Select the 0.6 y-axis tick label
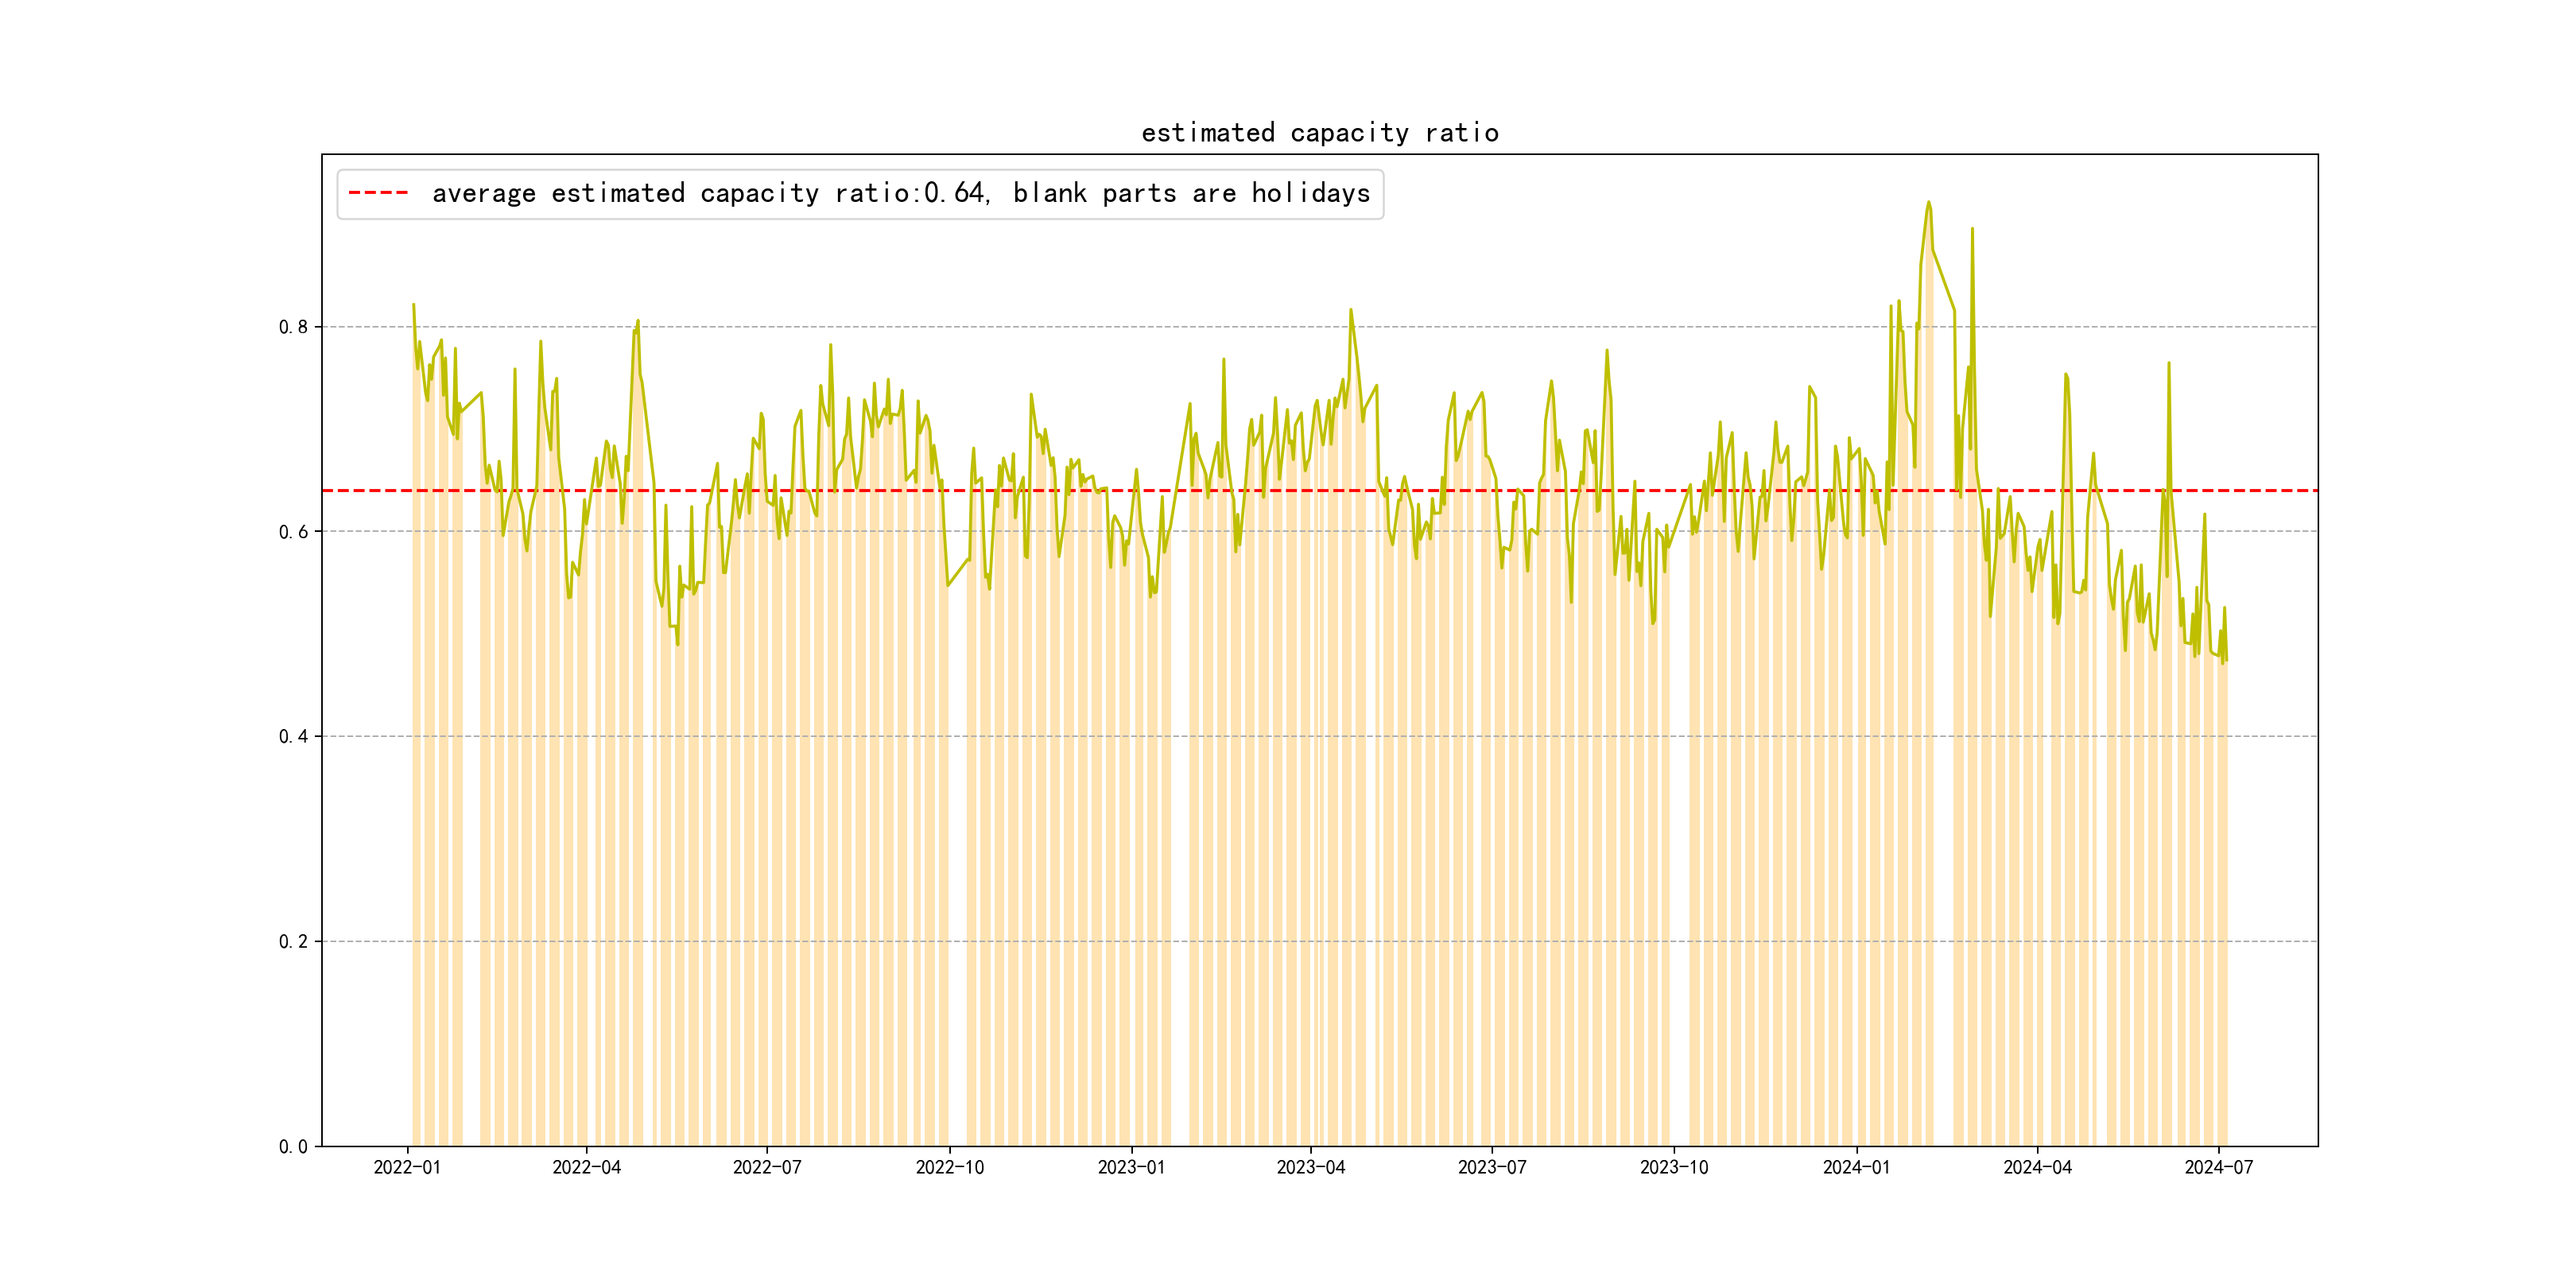 (x=293, y=532)
